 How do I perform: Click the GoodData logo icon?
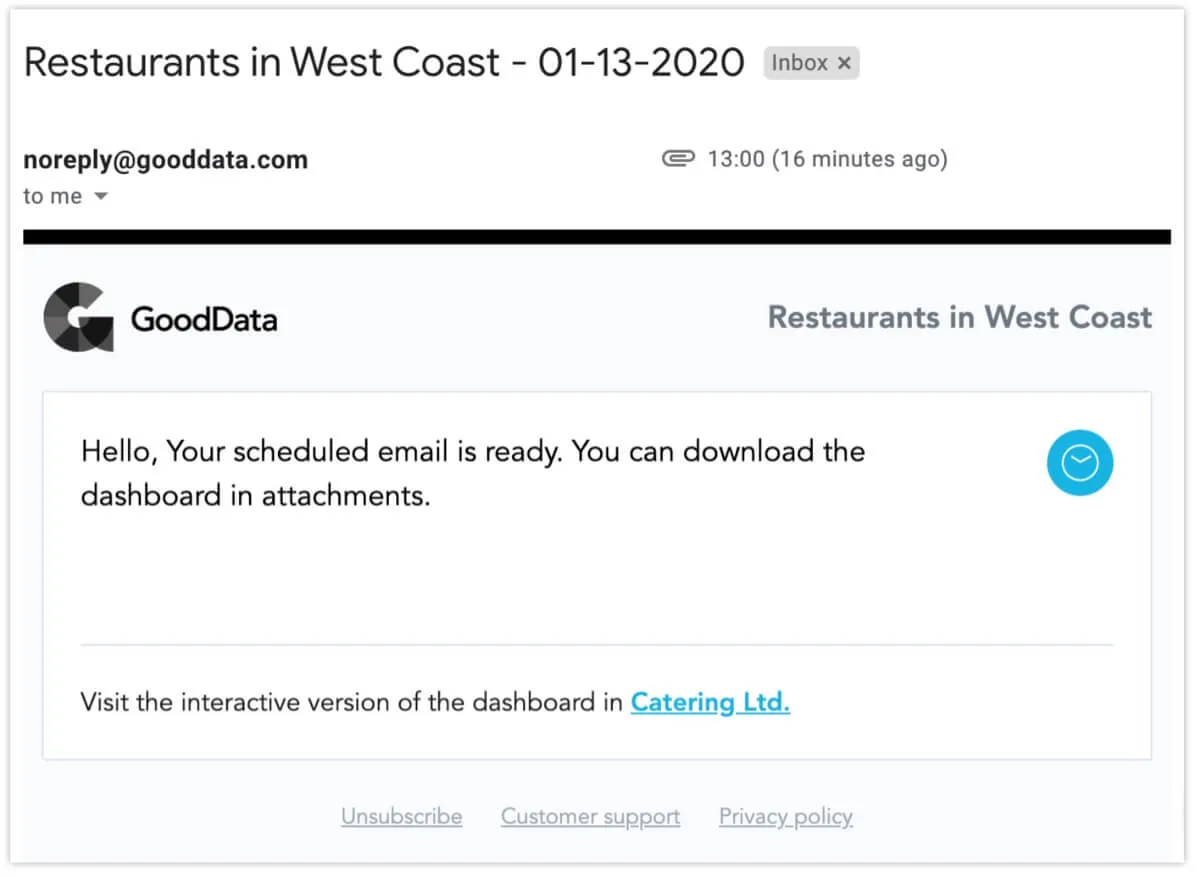pos(78,317)
